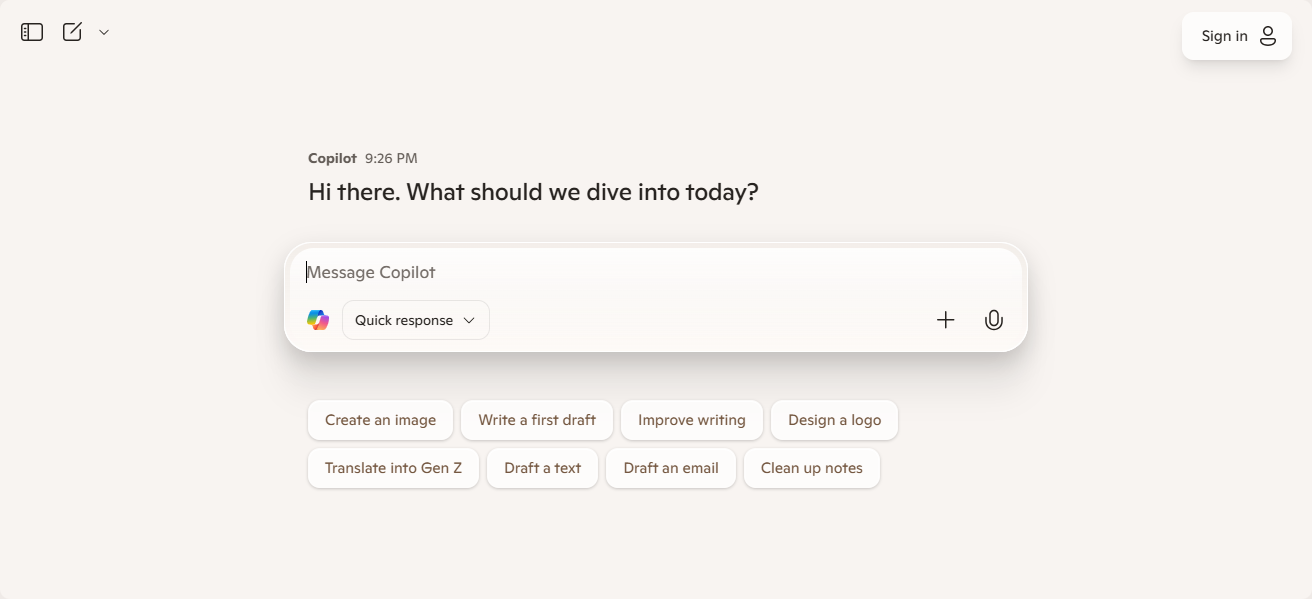Image resolution: width=1312 pixels, height=599 pixels.
Task: Toggle the sidebar panel icon
Action: 32,32
